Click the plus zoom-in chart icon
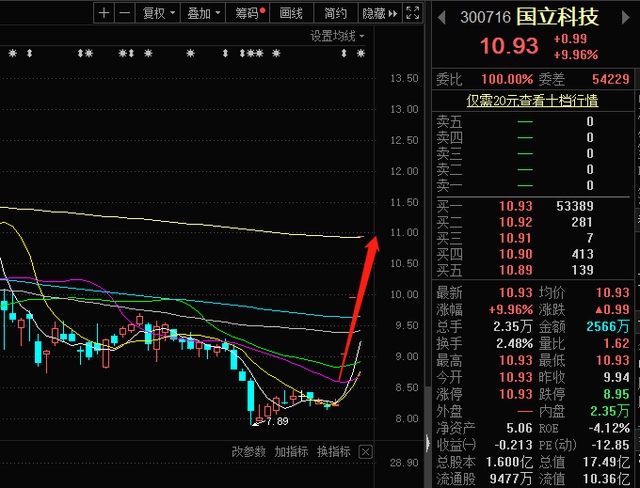640x488 pixels. point(104,13)
